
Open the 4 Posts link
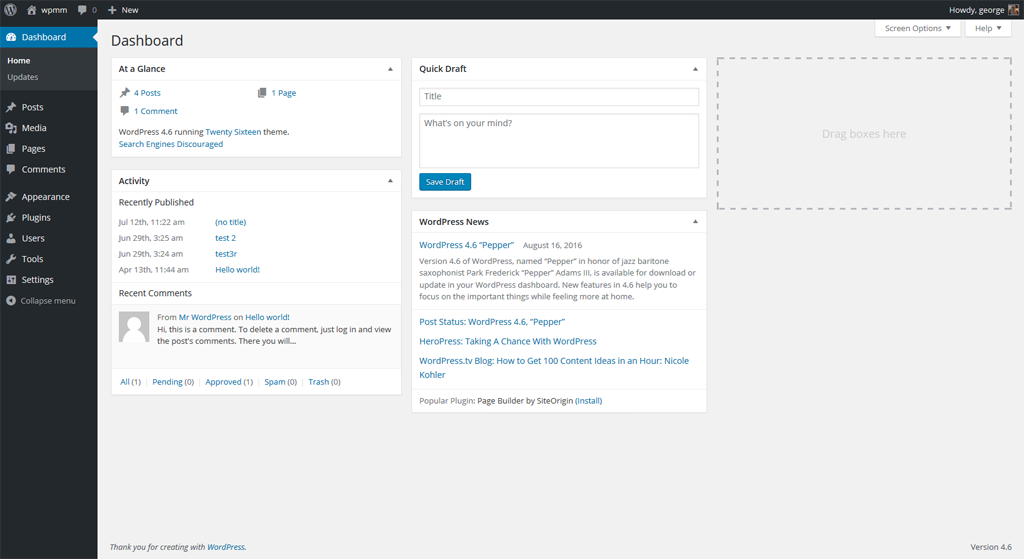coord(147,93)
